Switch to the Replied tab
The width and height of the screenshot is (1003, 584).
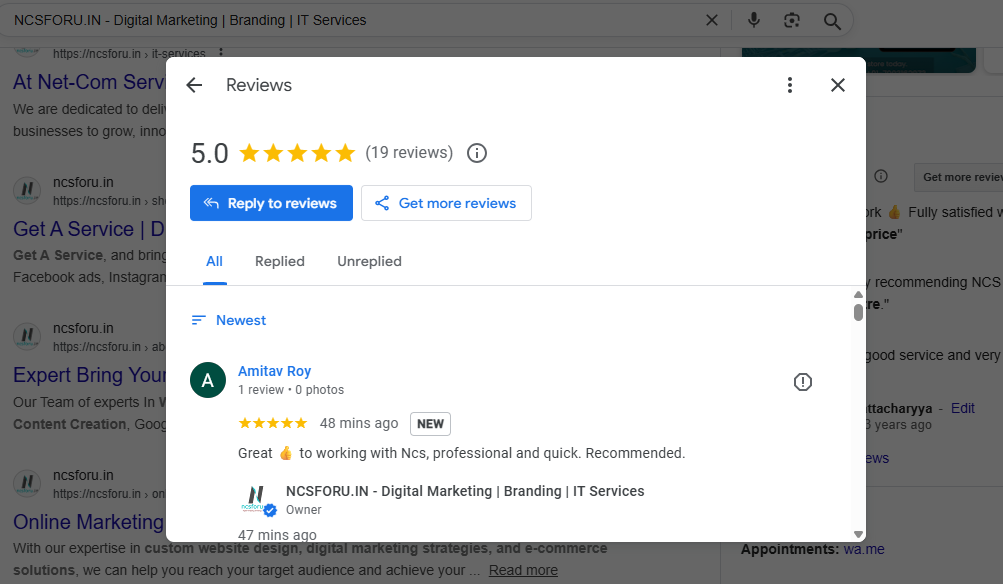tap(280, 261)
